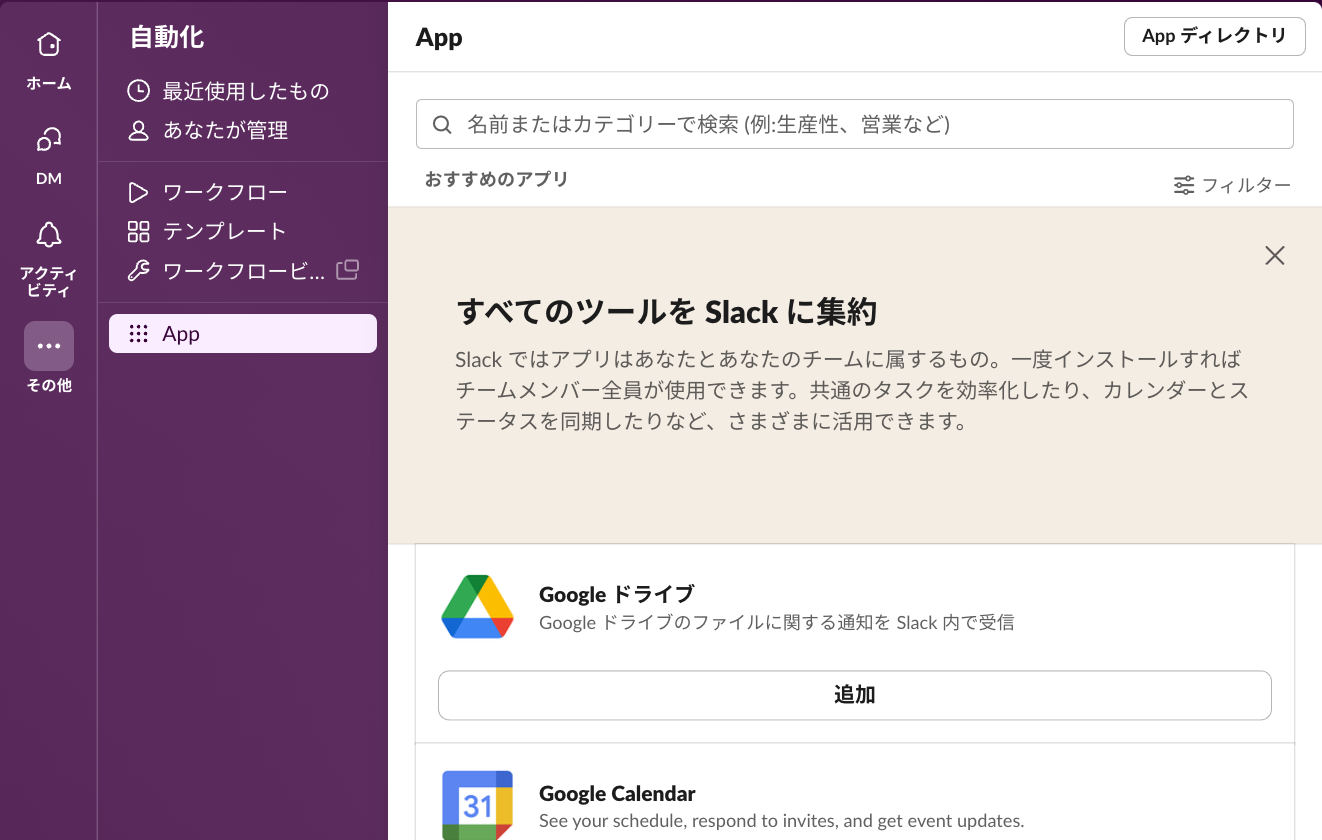
Task: Click the magnifier icon in search box
Action: pyautogui.click(x=442, y=125)
